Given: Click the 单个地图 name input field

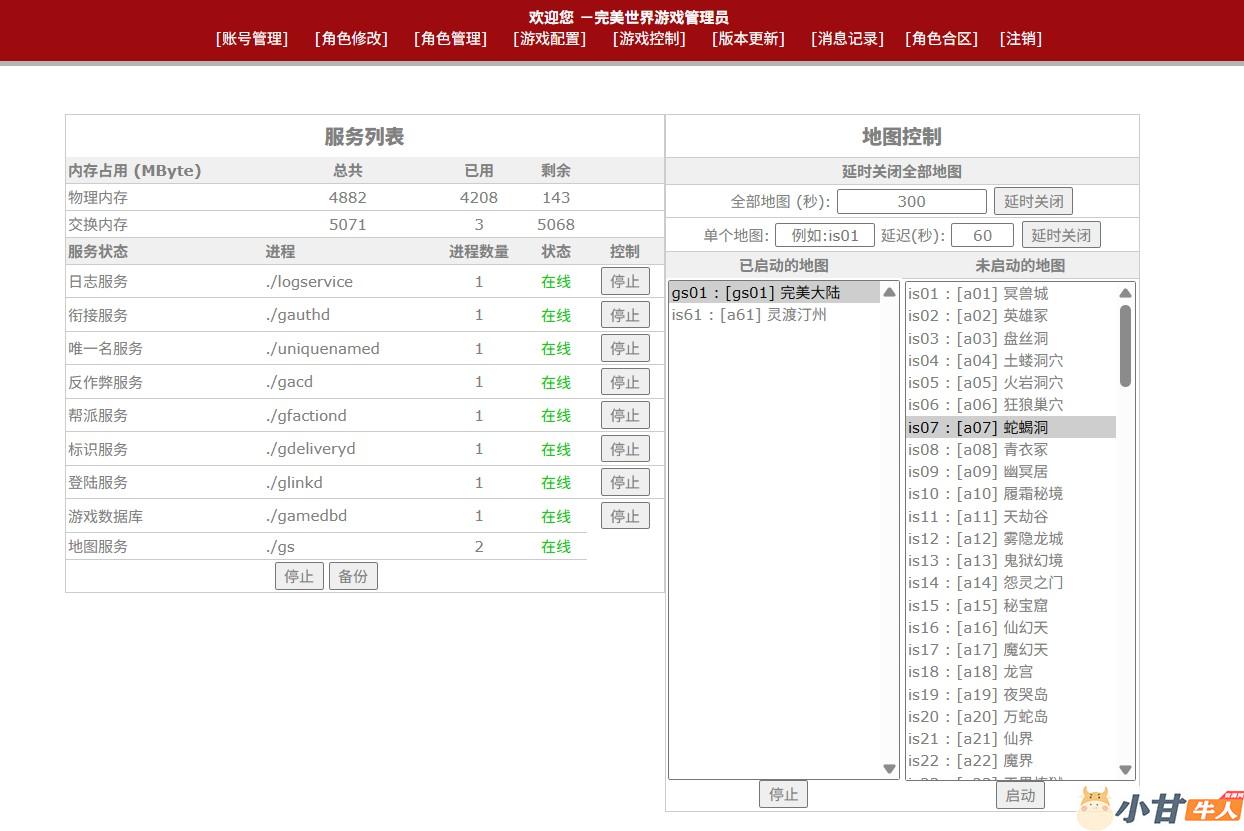Looking at the screenshot, I should pos(824,235).
